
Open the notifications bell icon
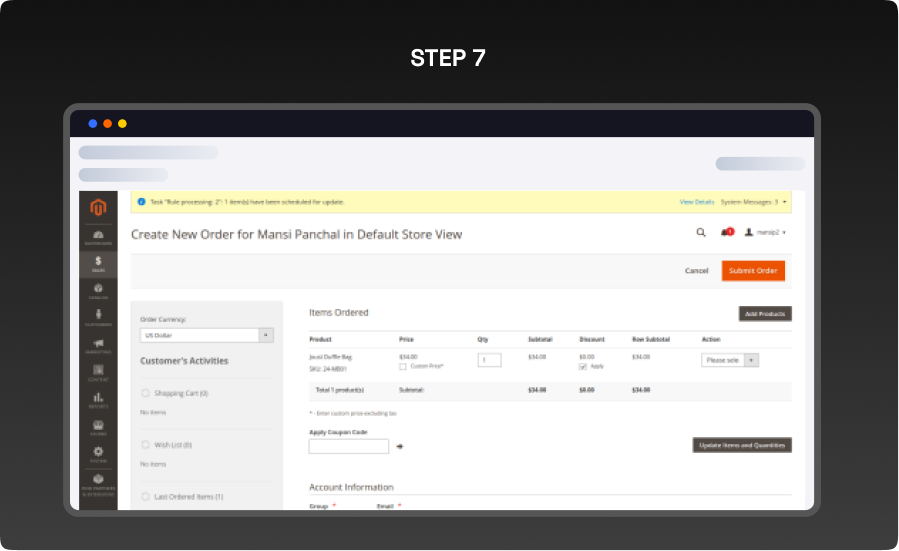click(x=726, y=232)
